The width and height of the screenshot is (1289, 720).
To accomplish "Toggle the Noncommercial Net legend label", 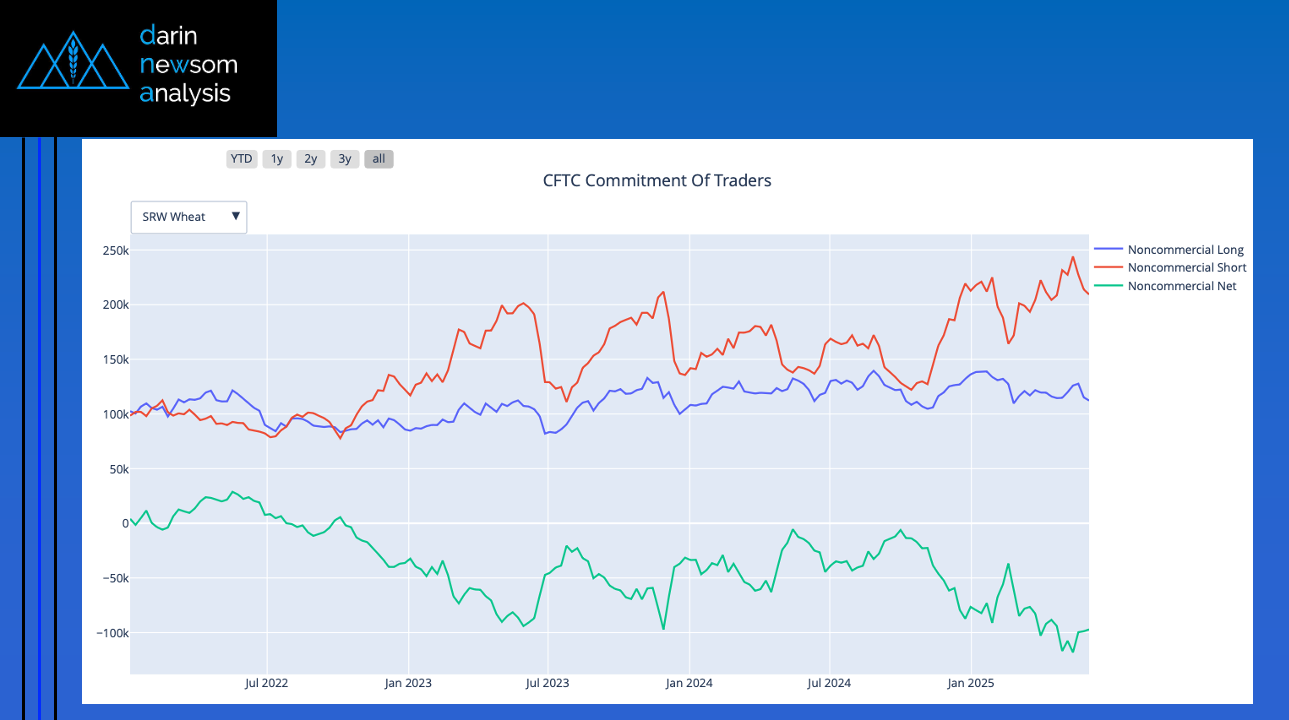I will pos(1181,286).
